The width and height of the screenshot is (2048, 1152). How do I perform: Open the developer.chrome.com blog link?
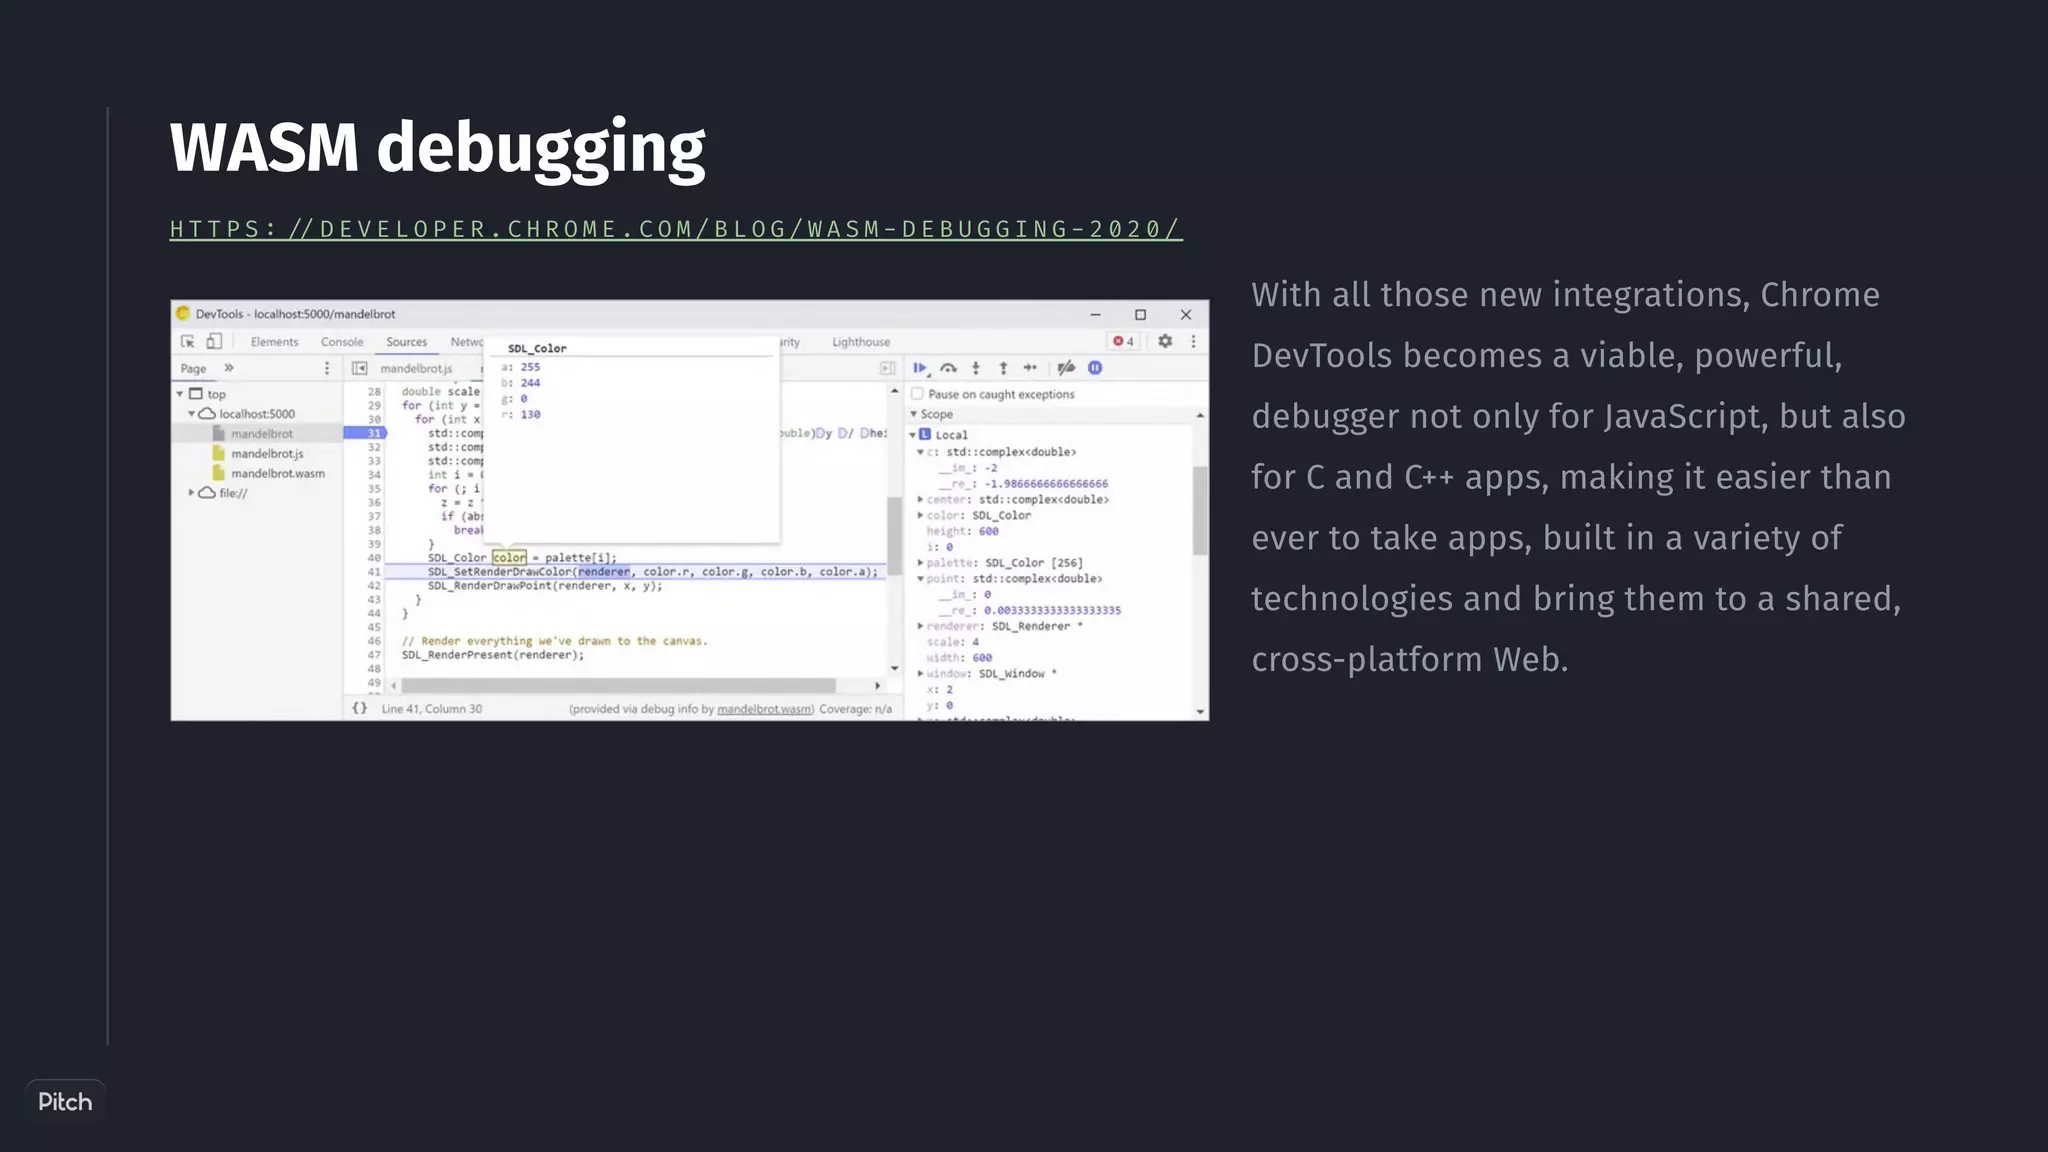pos(676,229)
